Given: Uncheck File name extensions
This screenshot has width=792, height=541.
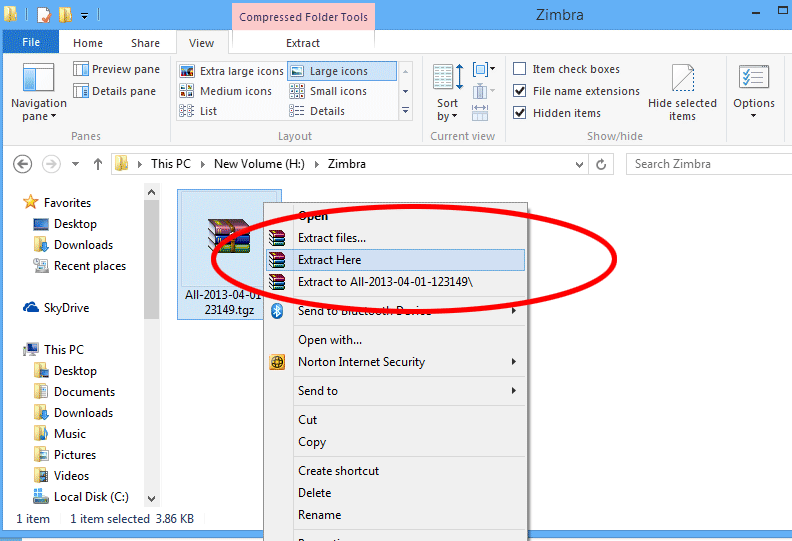Looking at the screenshot, I should tap(519, 91).
